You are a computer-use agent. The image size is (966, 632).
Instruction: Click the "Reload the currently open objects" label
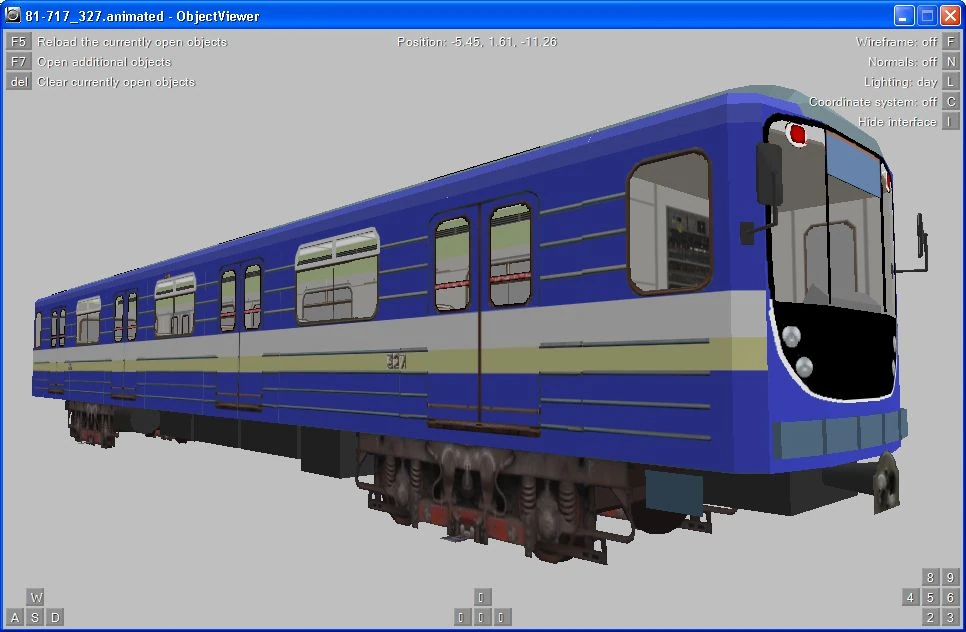(132, 42)
